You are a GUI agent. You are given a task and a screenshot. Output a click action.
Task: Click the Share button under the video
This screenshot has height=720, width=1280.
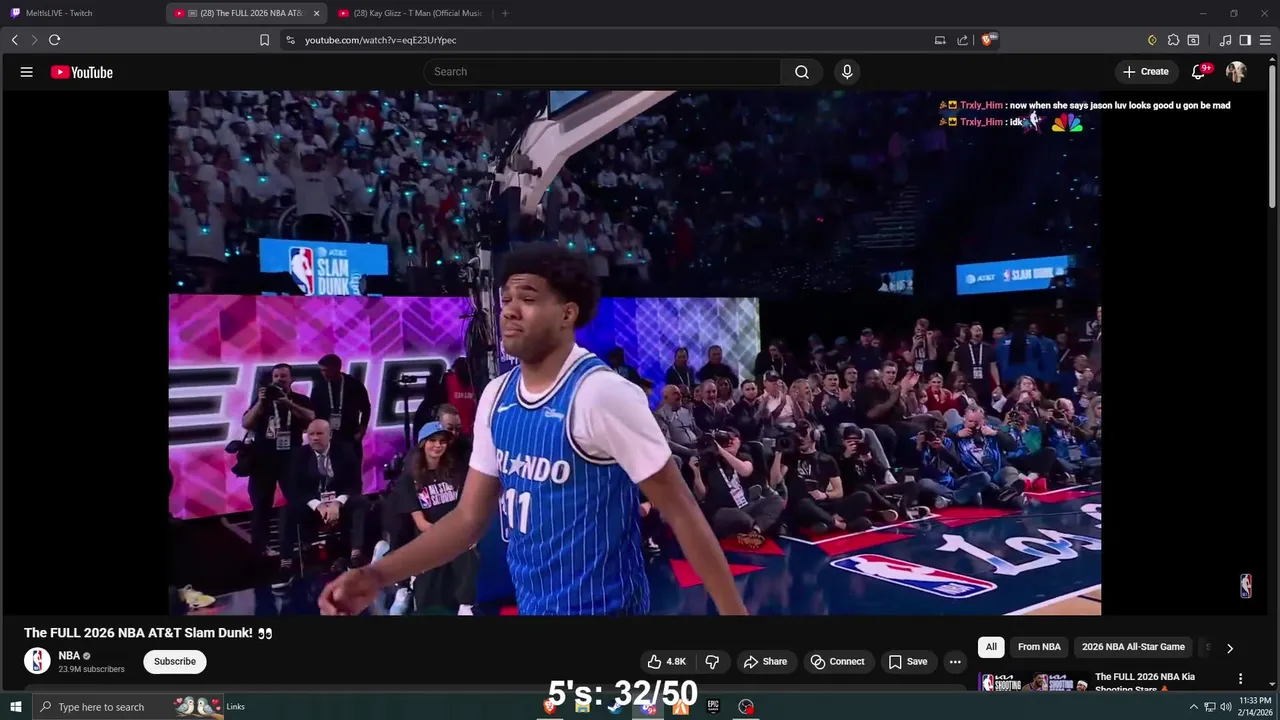coord(765,661)
